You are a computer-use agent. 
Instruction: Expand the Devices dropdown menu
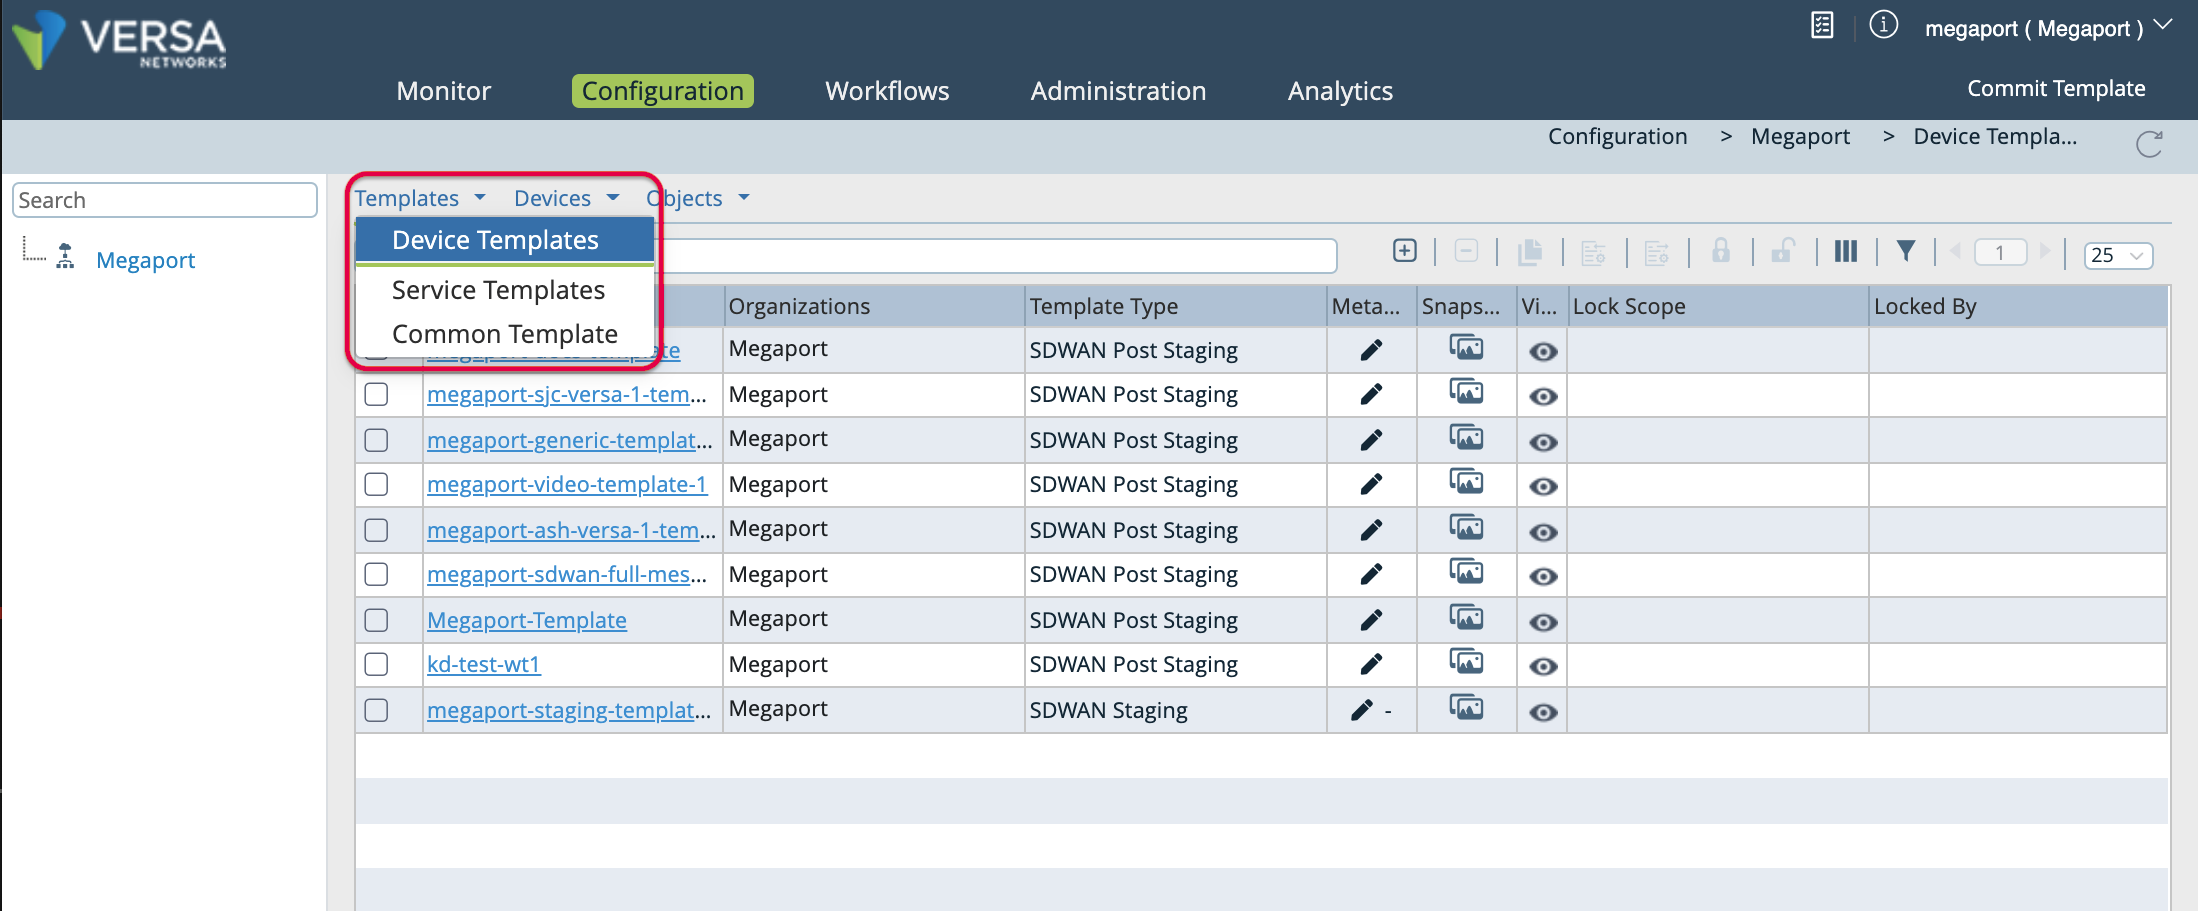pyautogui.click(x=566, y=198)
